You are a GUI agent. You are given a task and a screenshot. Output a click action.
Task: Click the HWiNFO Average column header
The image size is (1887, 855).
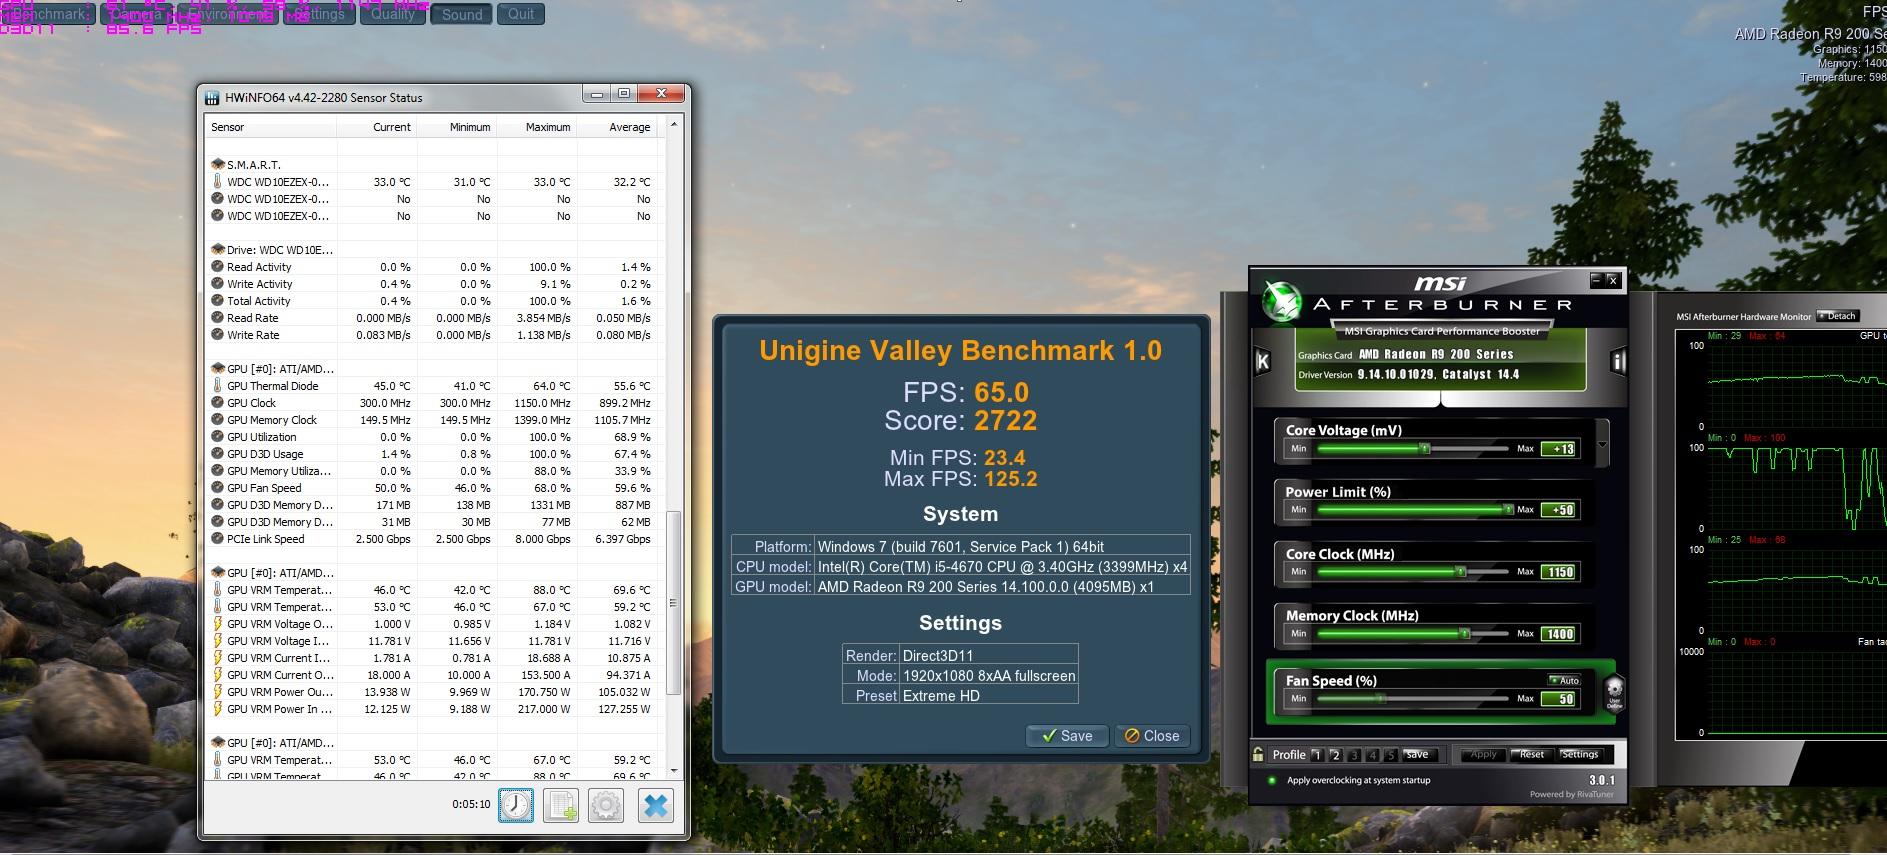[x=617, y=127]
